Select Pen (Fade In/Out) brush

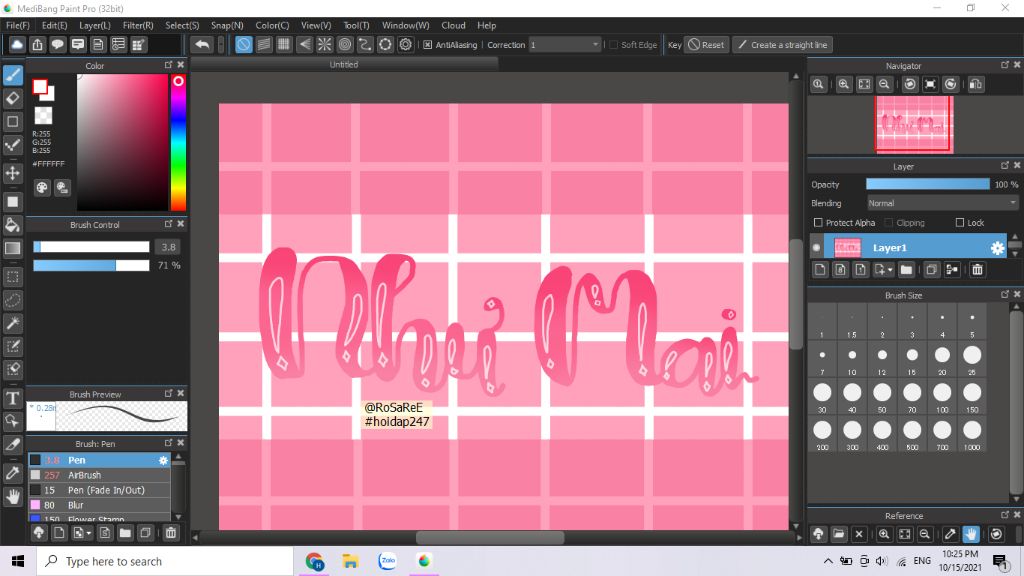click(99, 490)
